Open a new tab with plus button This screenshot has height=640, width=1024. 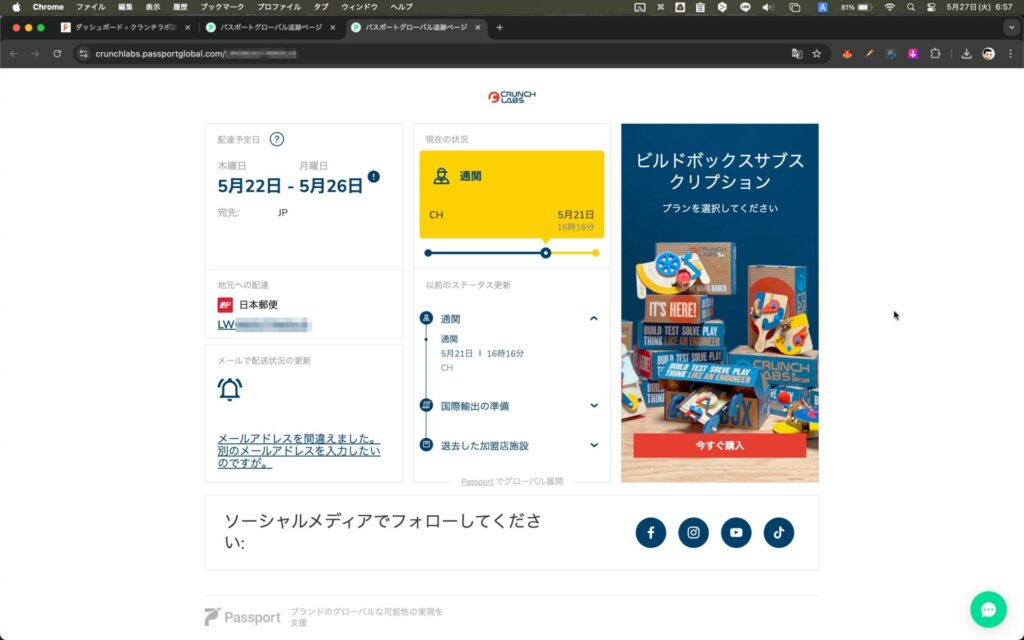coord(500,27)
